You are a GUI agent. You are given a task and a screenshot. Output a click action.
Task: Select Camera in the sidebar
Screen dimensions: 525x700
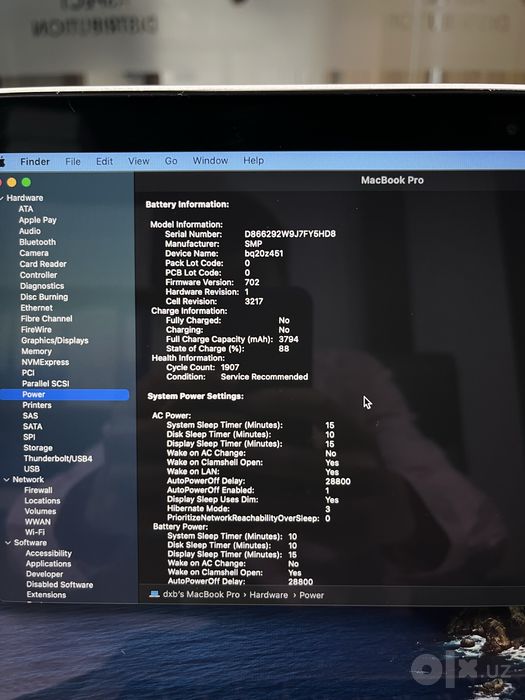click(34, 253)
